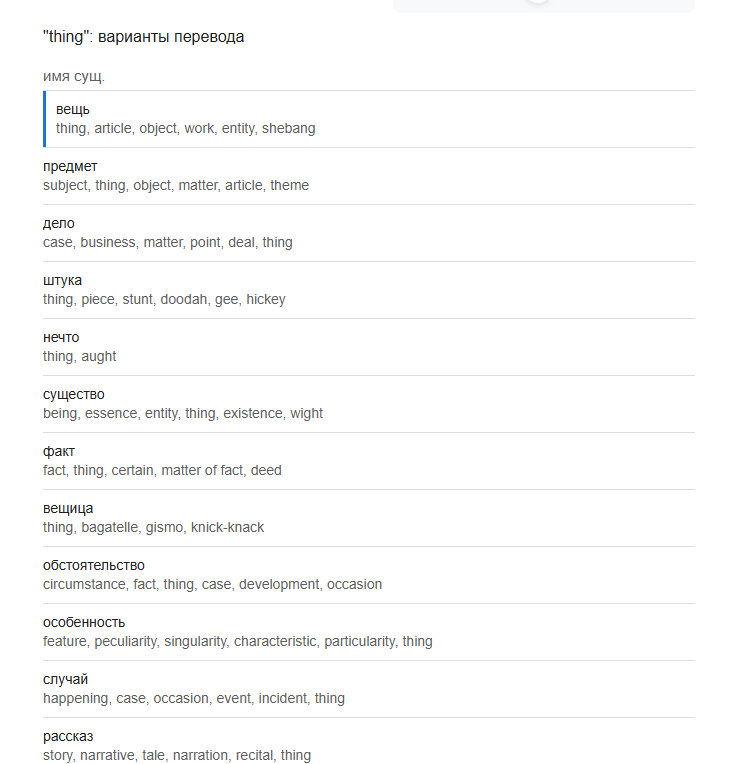743x764 pixels.
Task: Select the synonym happening
Action: 76,699
